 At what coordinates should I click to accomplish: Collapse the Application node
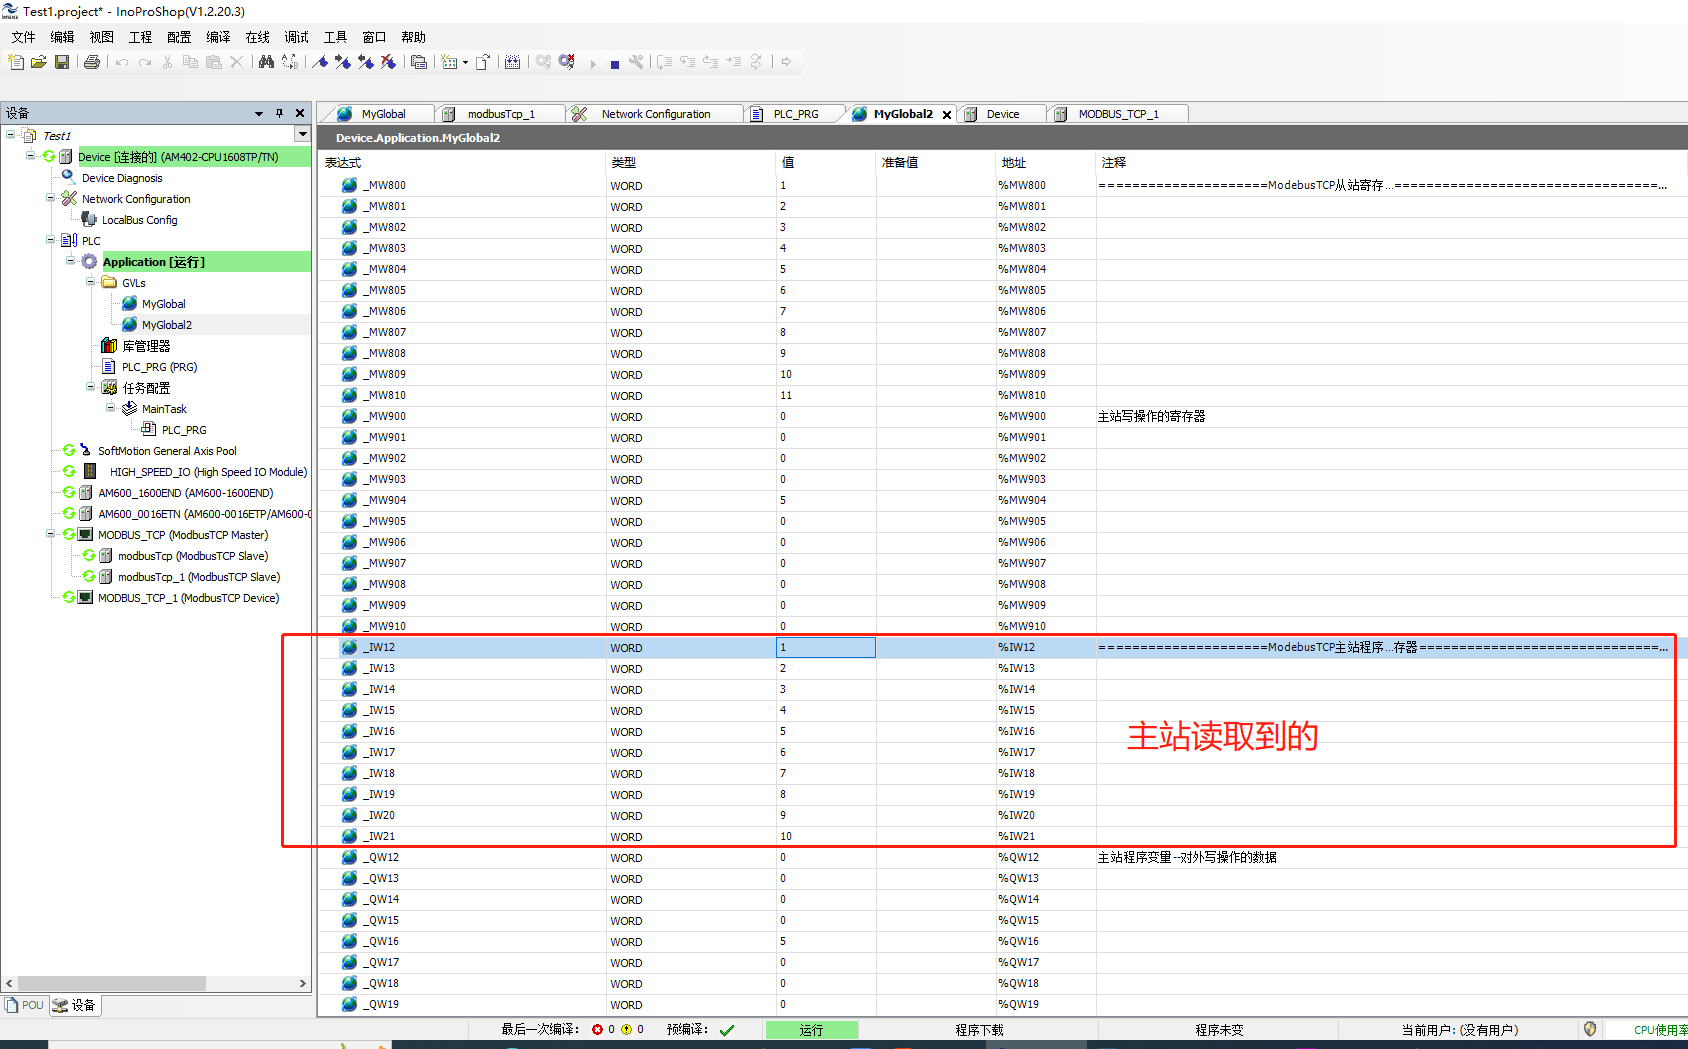click(x=70, y=260)
